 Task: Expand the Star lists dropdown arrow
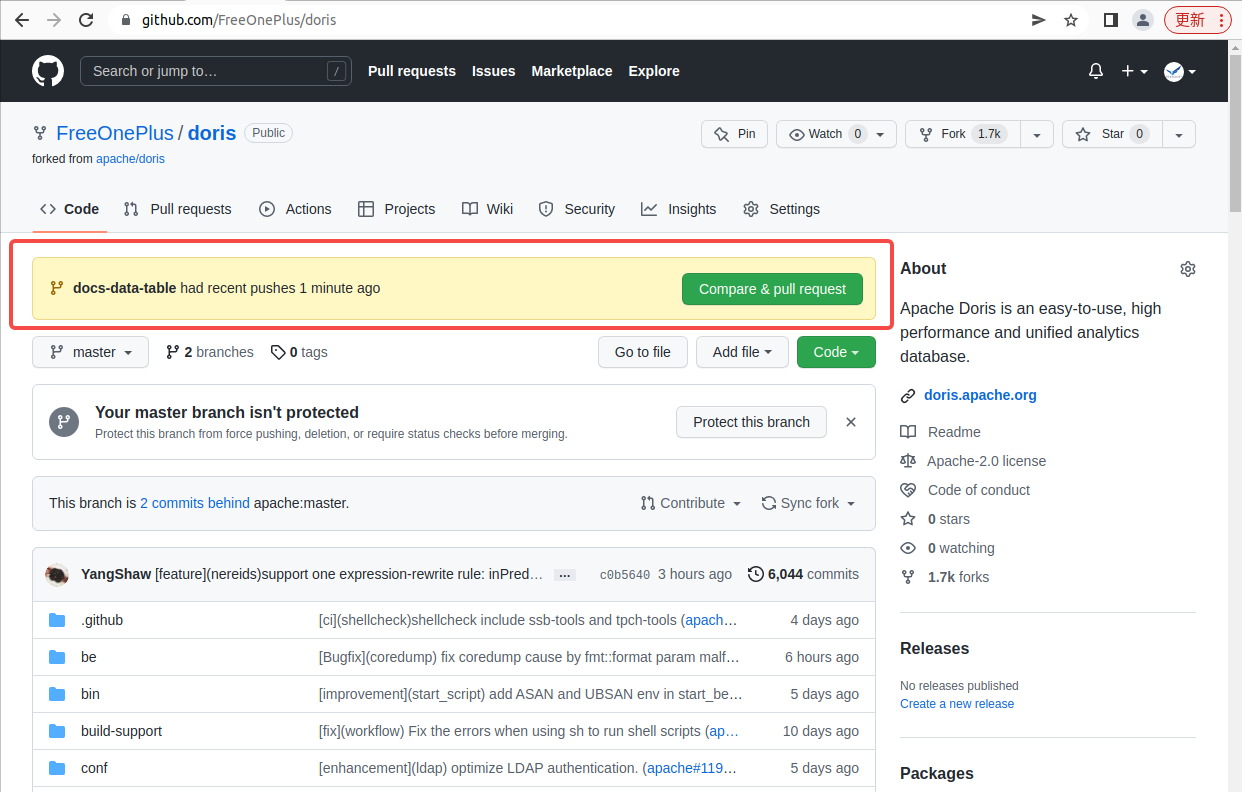(1179, 134)
